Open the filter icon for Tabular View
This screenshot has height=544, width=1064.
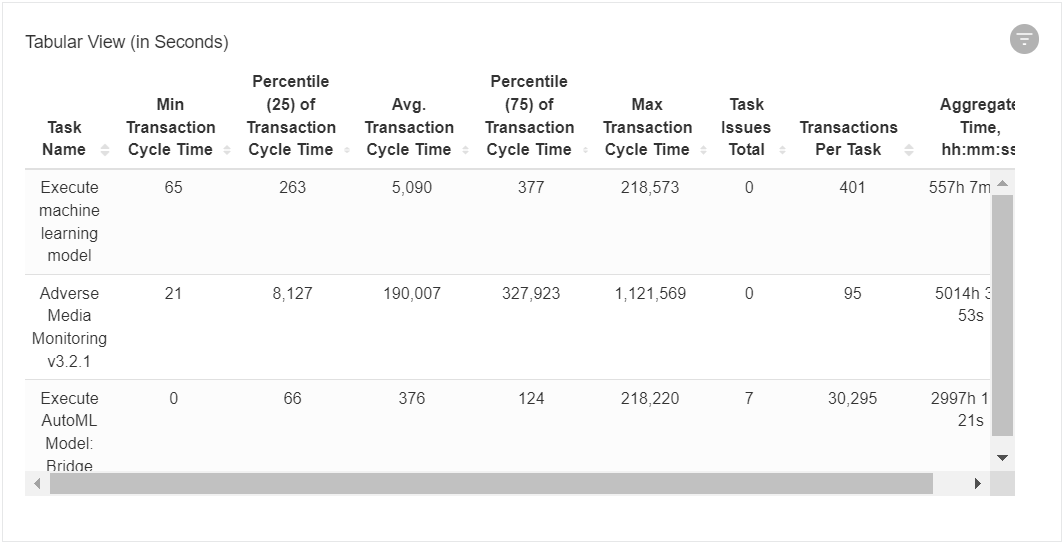[x=1024, y=39]
